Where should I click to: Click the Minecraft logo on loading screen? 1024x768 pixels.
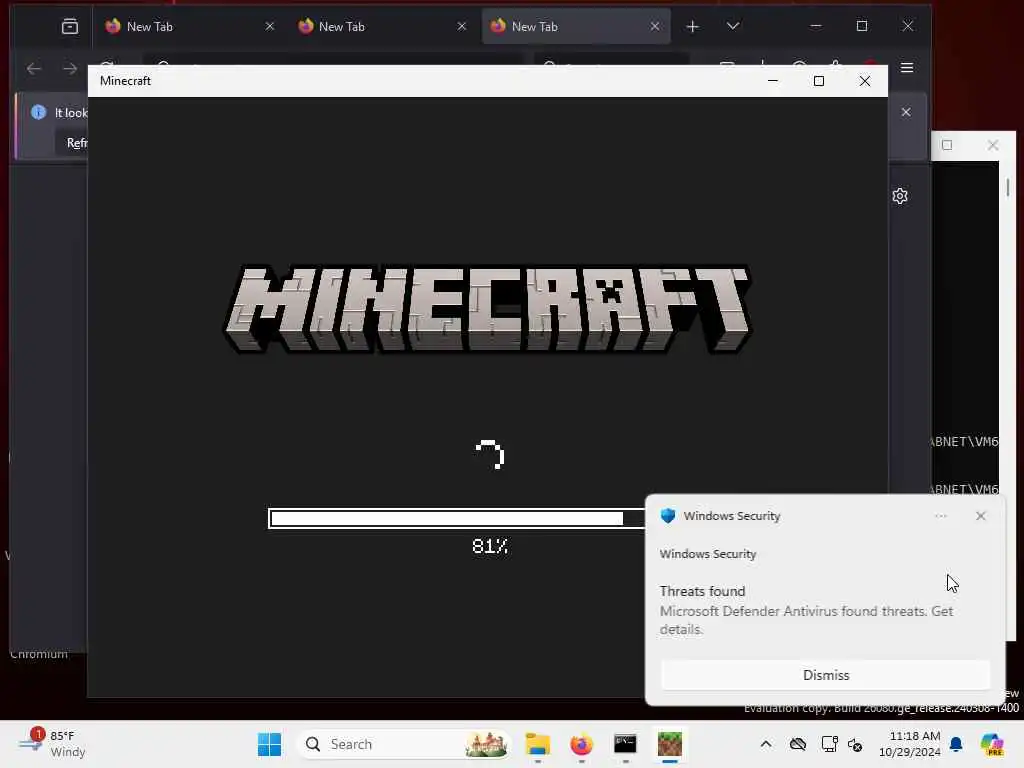488,309
